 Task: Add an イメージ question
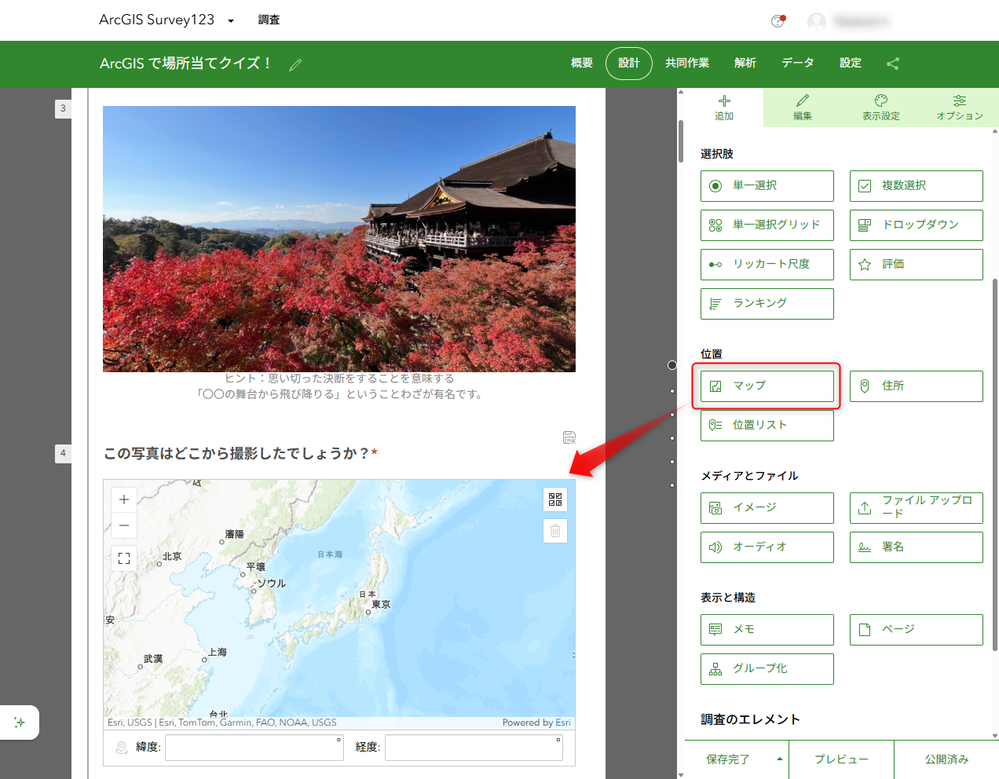tap(766, 508)
